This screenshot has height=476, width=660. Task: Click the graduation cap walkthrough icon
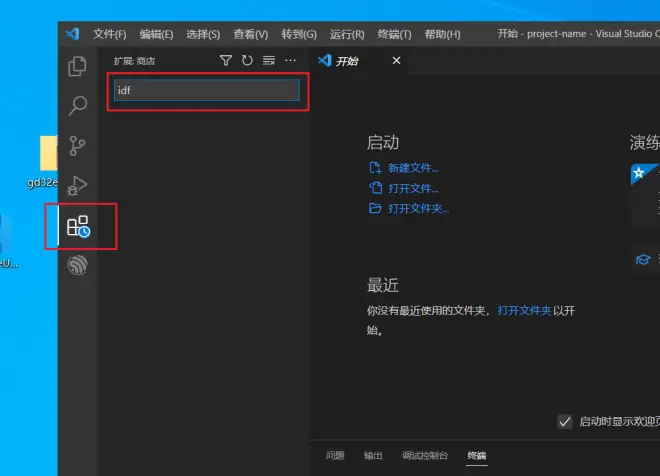(643, 259)
